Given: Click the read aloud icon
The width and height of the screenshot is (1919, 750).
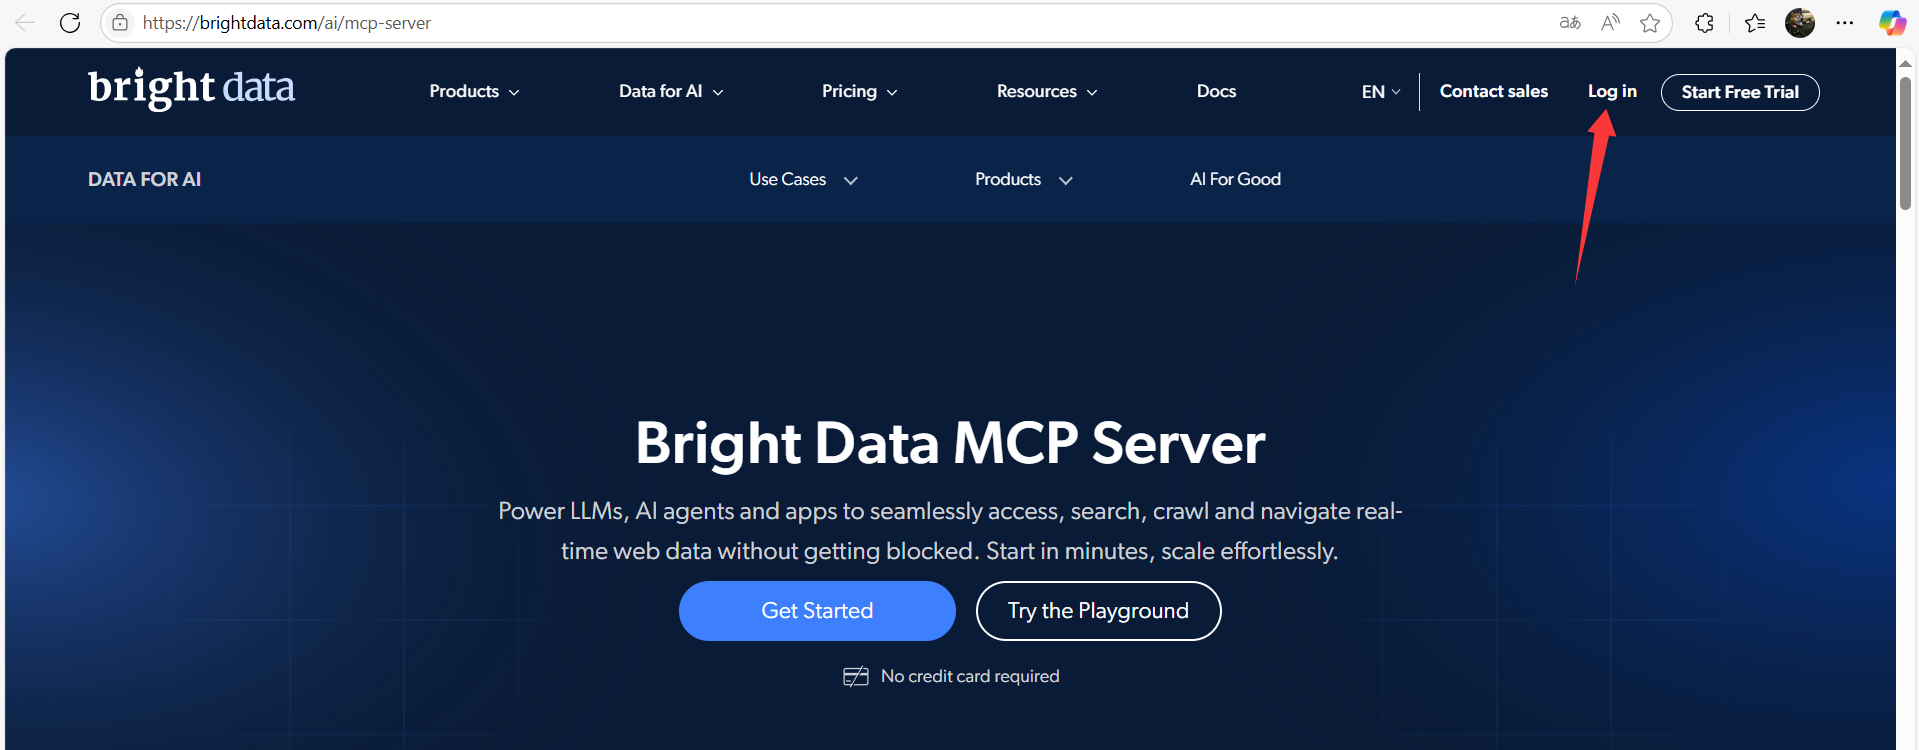Looking at the screenshot, I should coord(1610,23).
